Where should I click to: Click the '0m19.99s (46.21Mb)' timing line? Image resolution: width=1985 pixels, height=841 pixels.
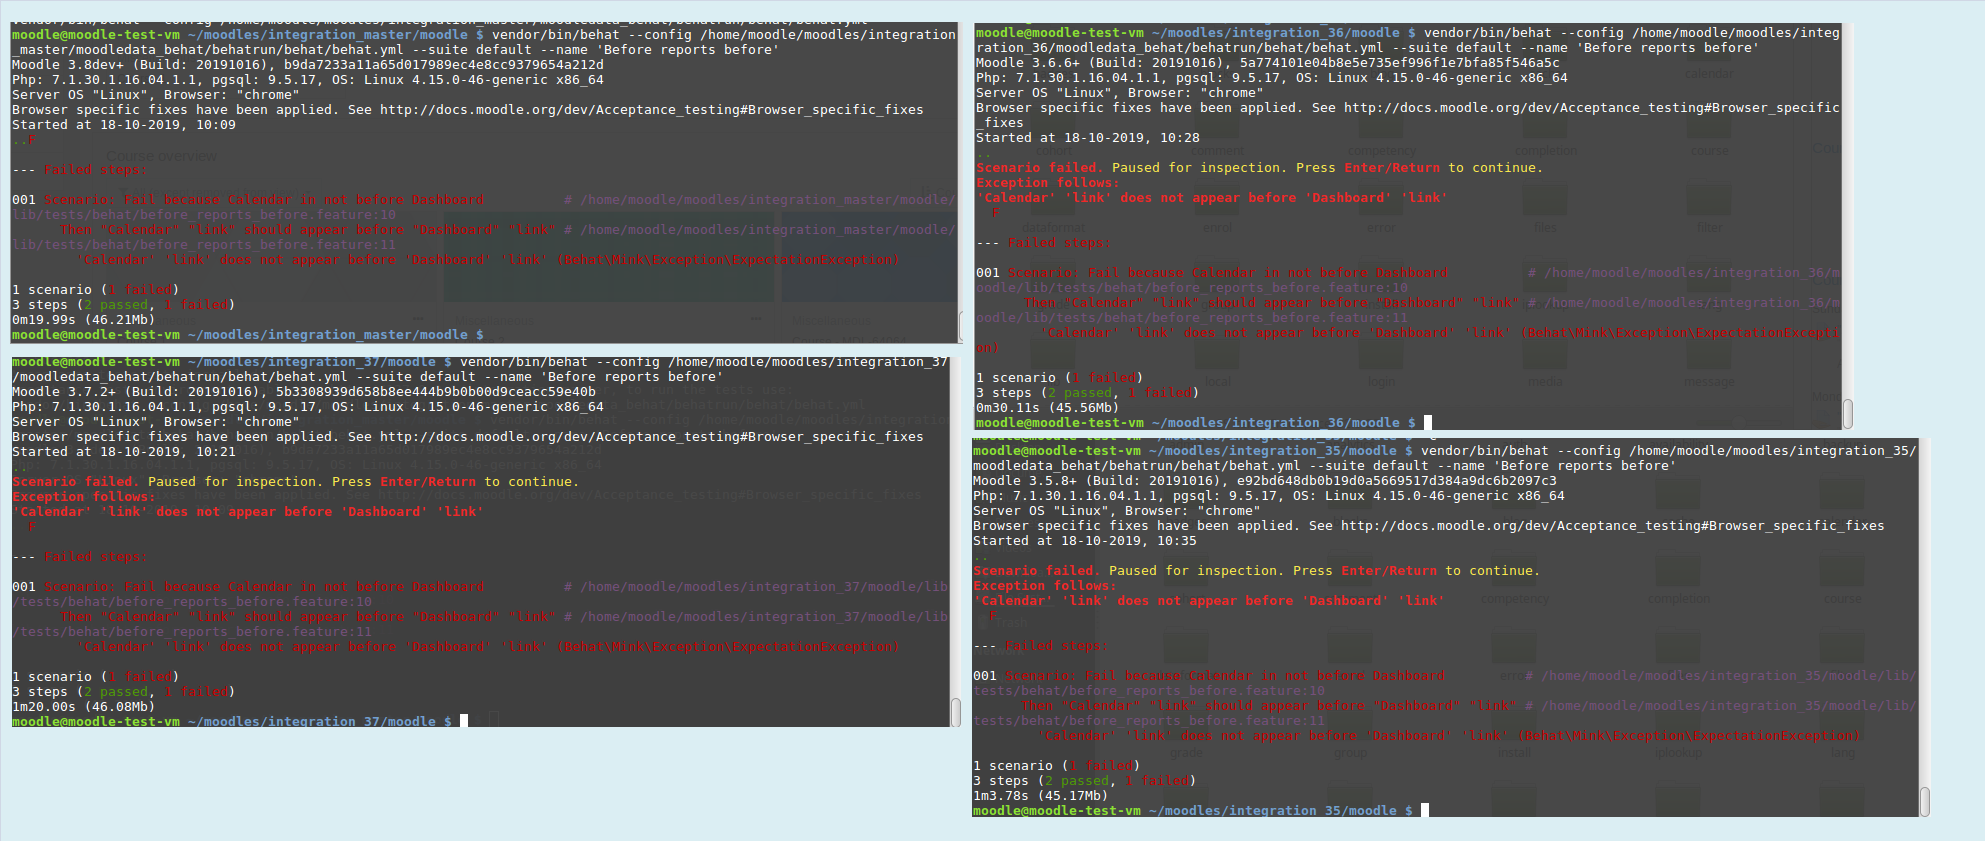(x=83, y=320)
